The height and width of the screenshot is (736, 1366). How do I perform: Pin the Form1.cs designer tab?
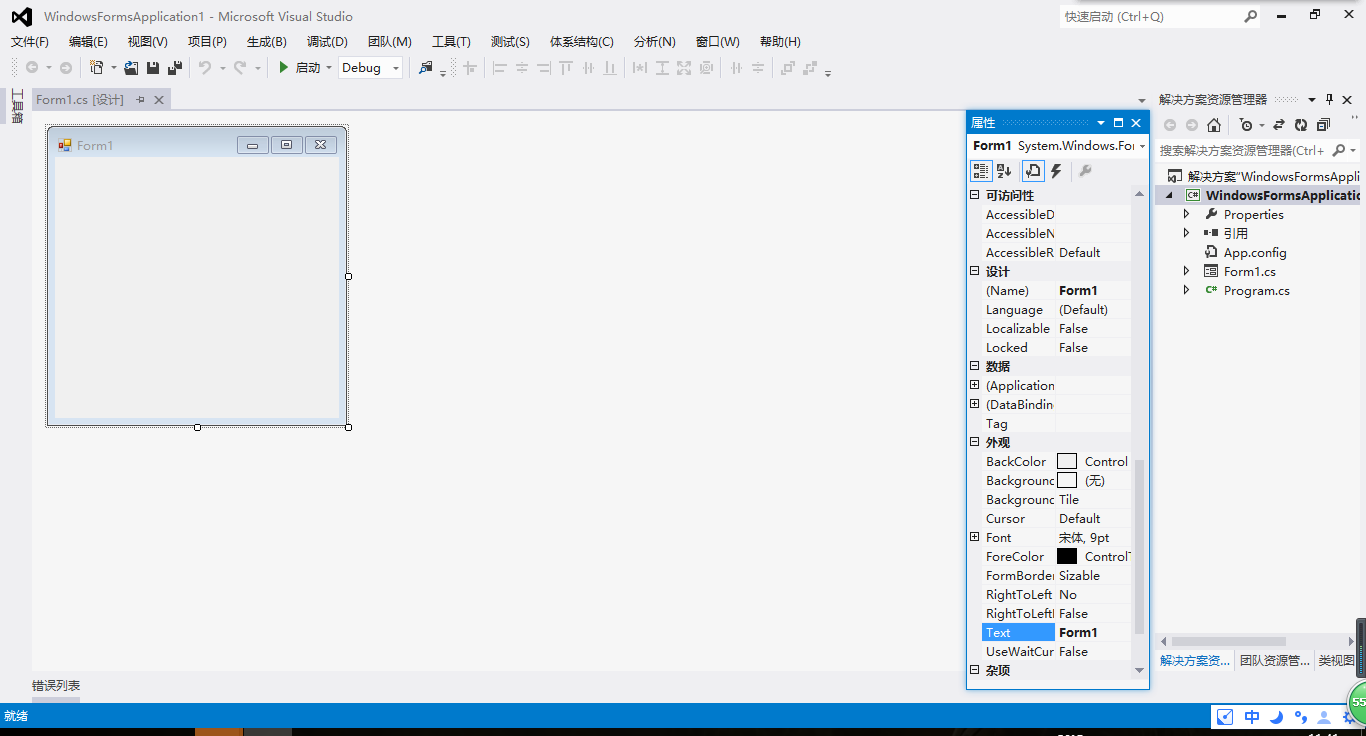point(140,100)
